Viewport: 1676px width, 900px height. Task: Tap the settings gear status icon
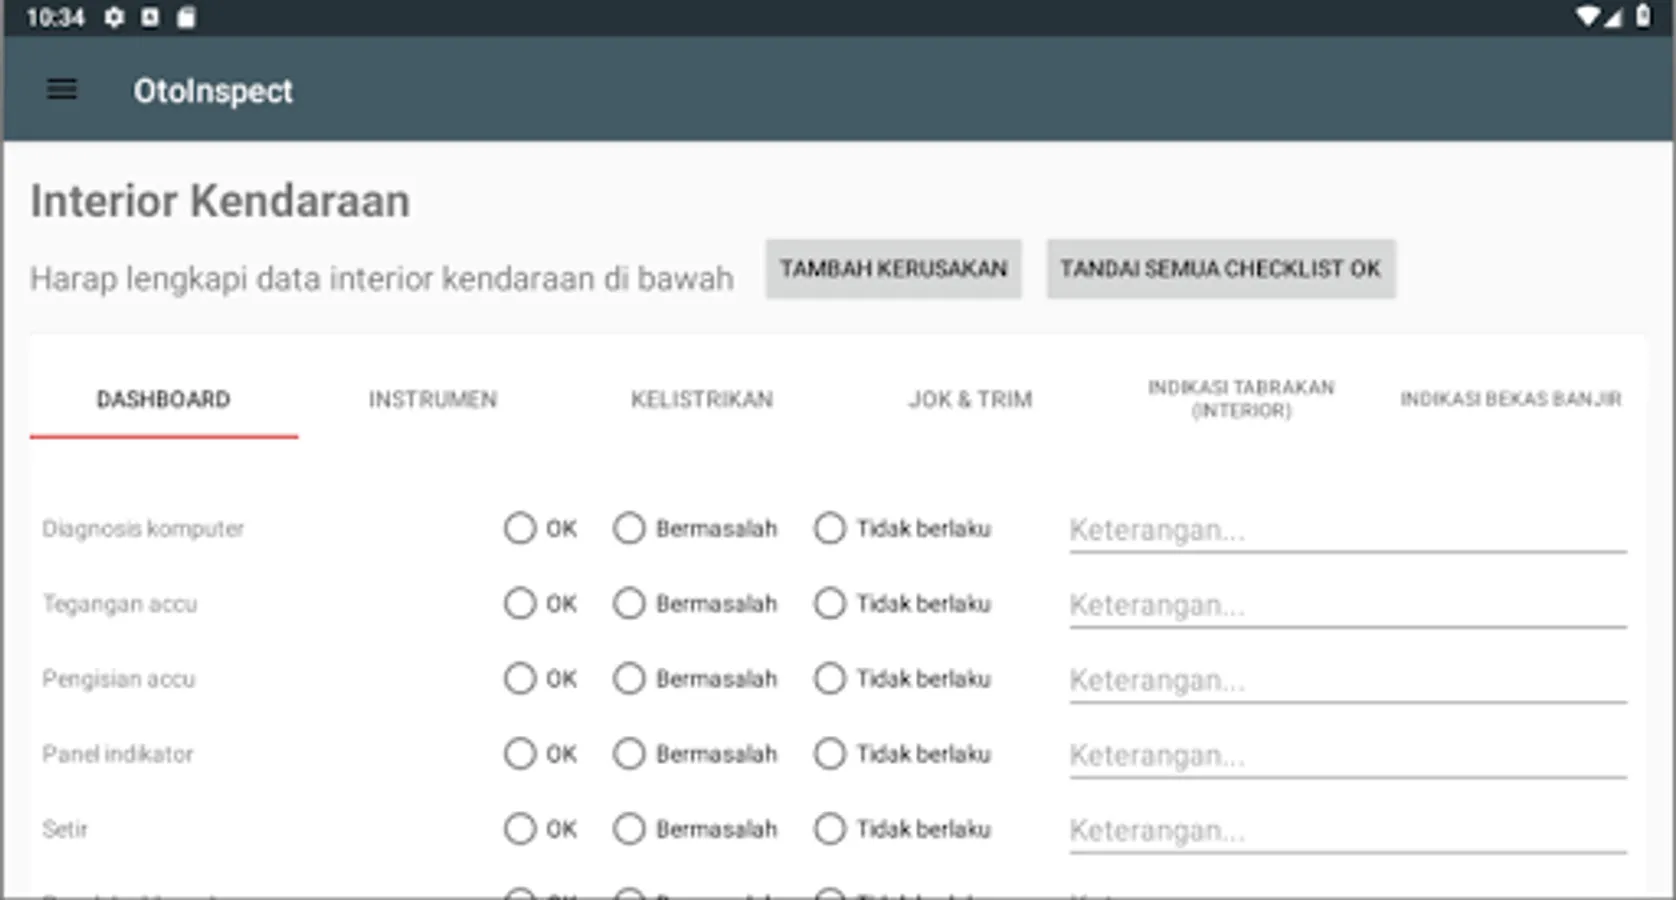(x=114, y=17)
